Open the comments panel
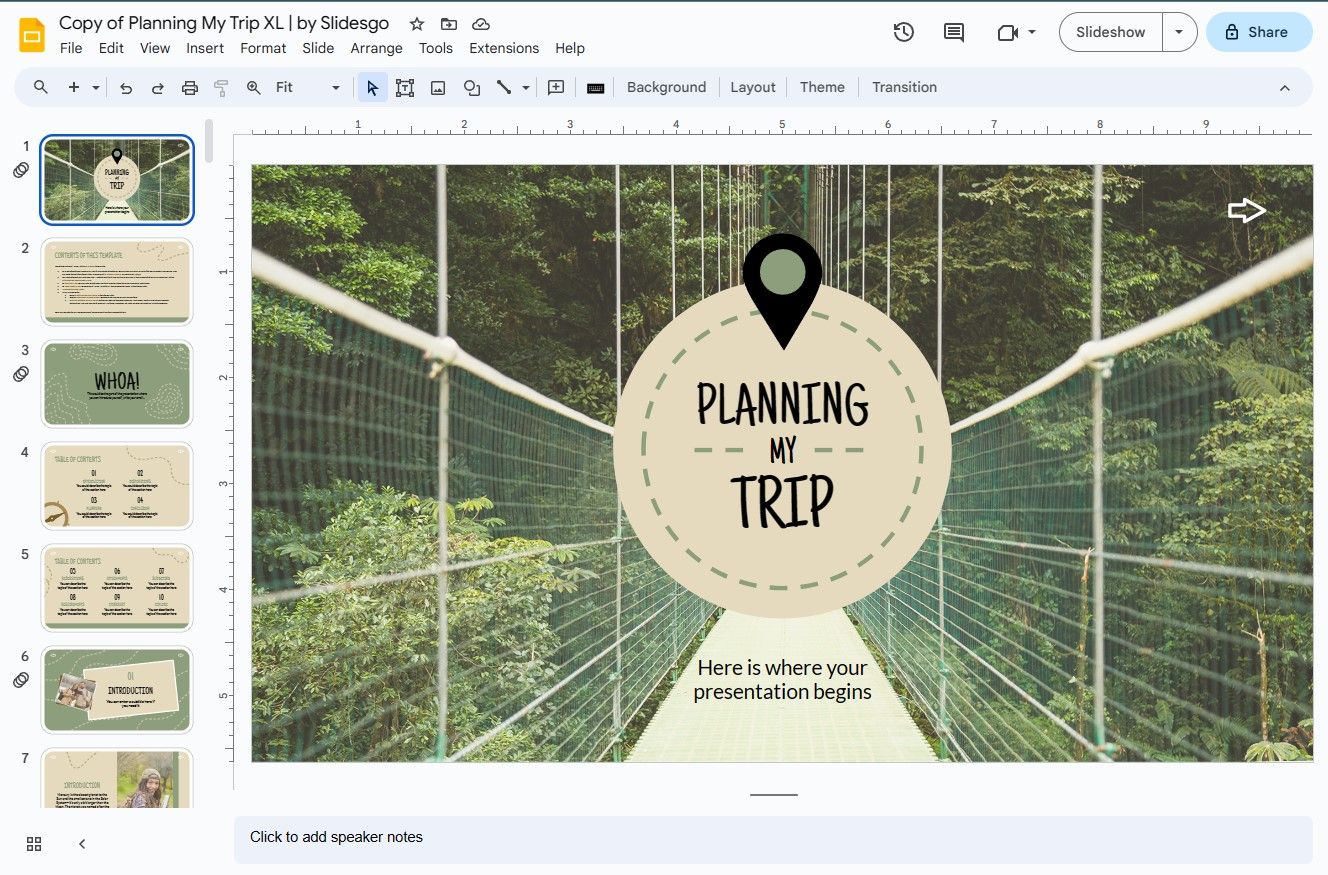 point(953,32)
